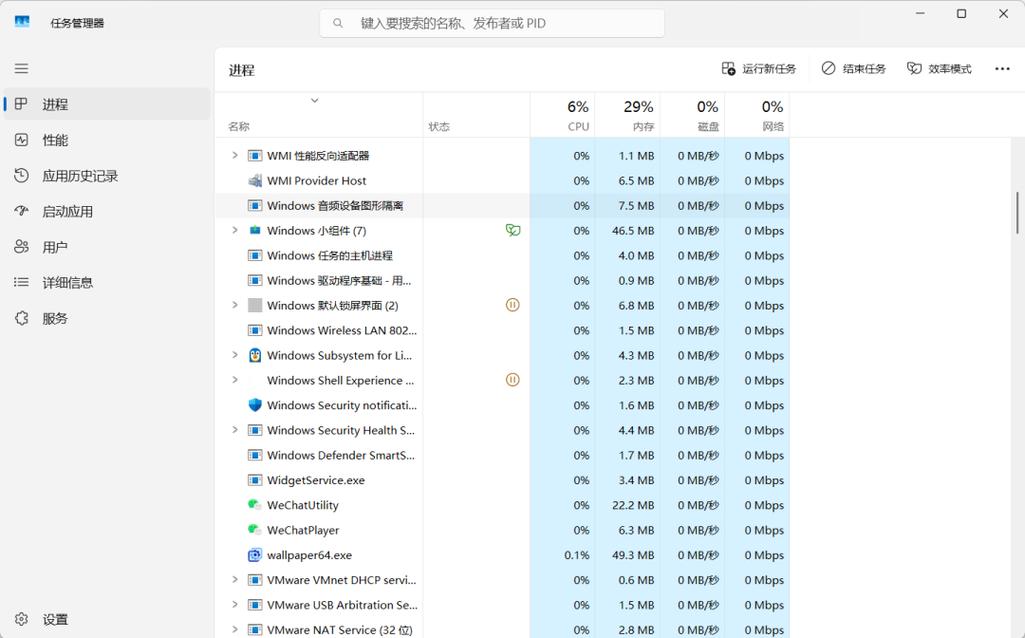Screen dimensions: 1025x638
Task: Open the more options ellipsis menu
Action: point(1002,69)
